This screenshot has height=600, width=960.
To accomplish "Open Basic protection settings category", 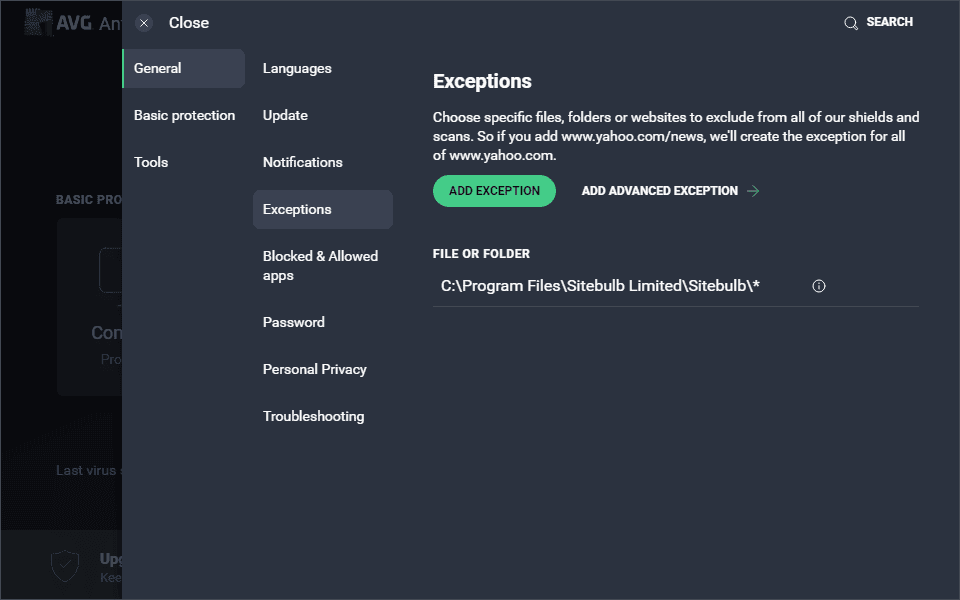I will coord(184,115).
